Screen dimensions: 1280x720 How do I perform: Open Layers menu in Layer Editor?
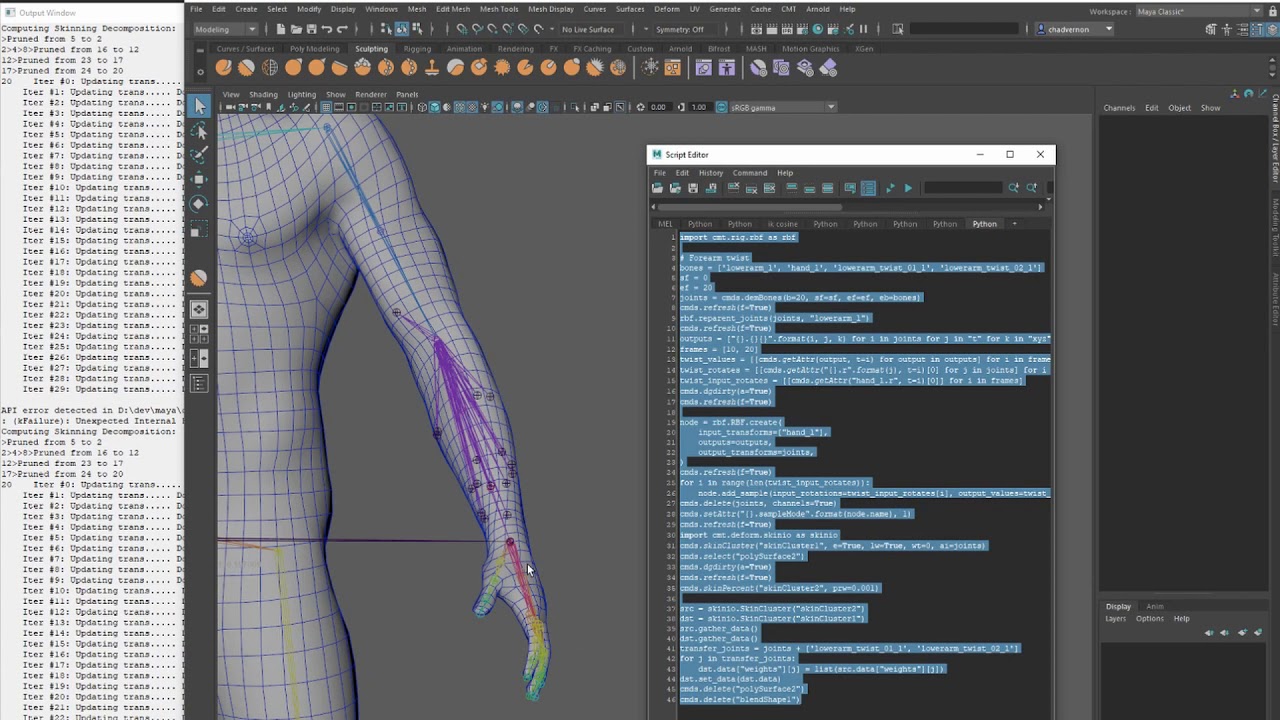pos(1115,618)
